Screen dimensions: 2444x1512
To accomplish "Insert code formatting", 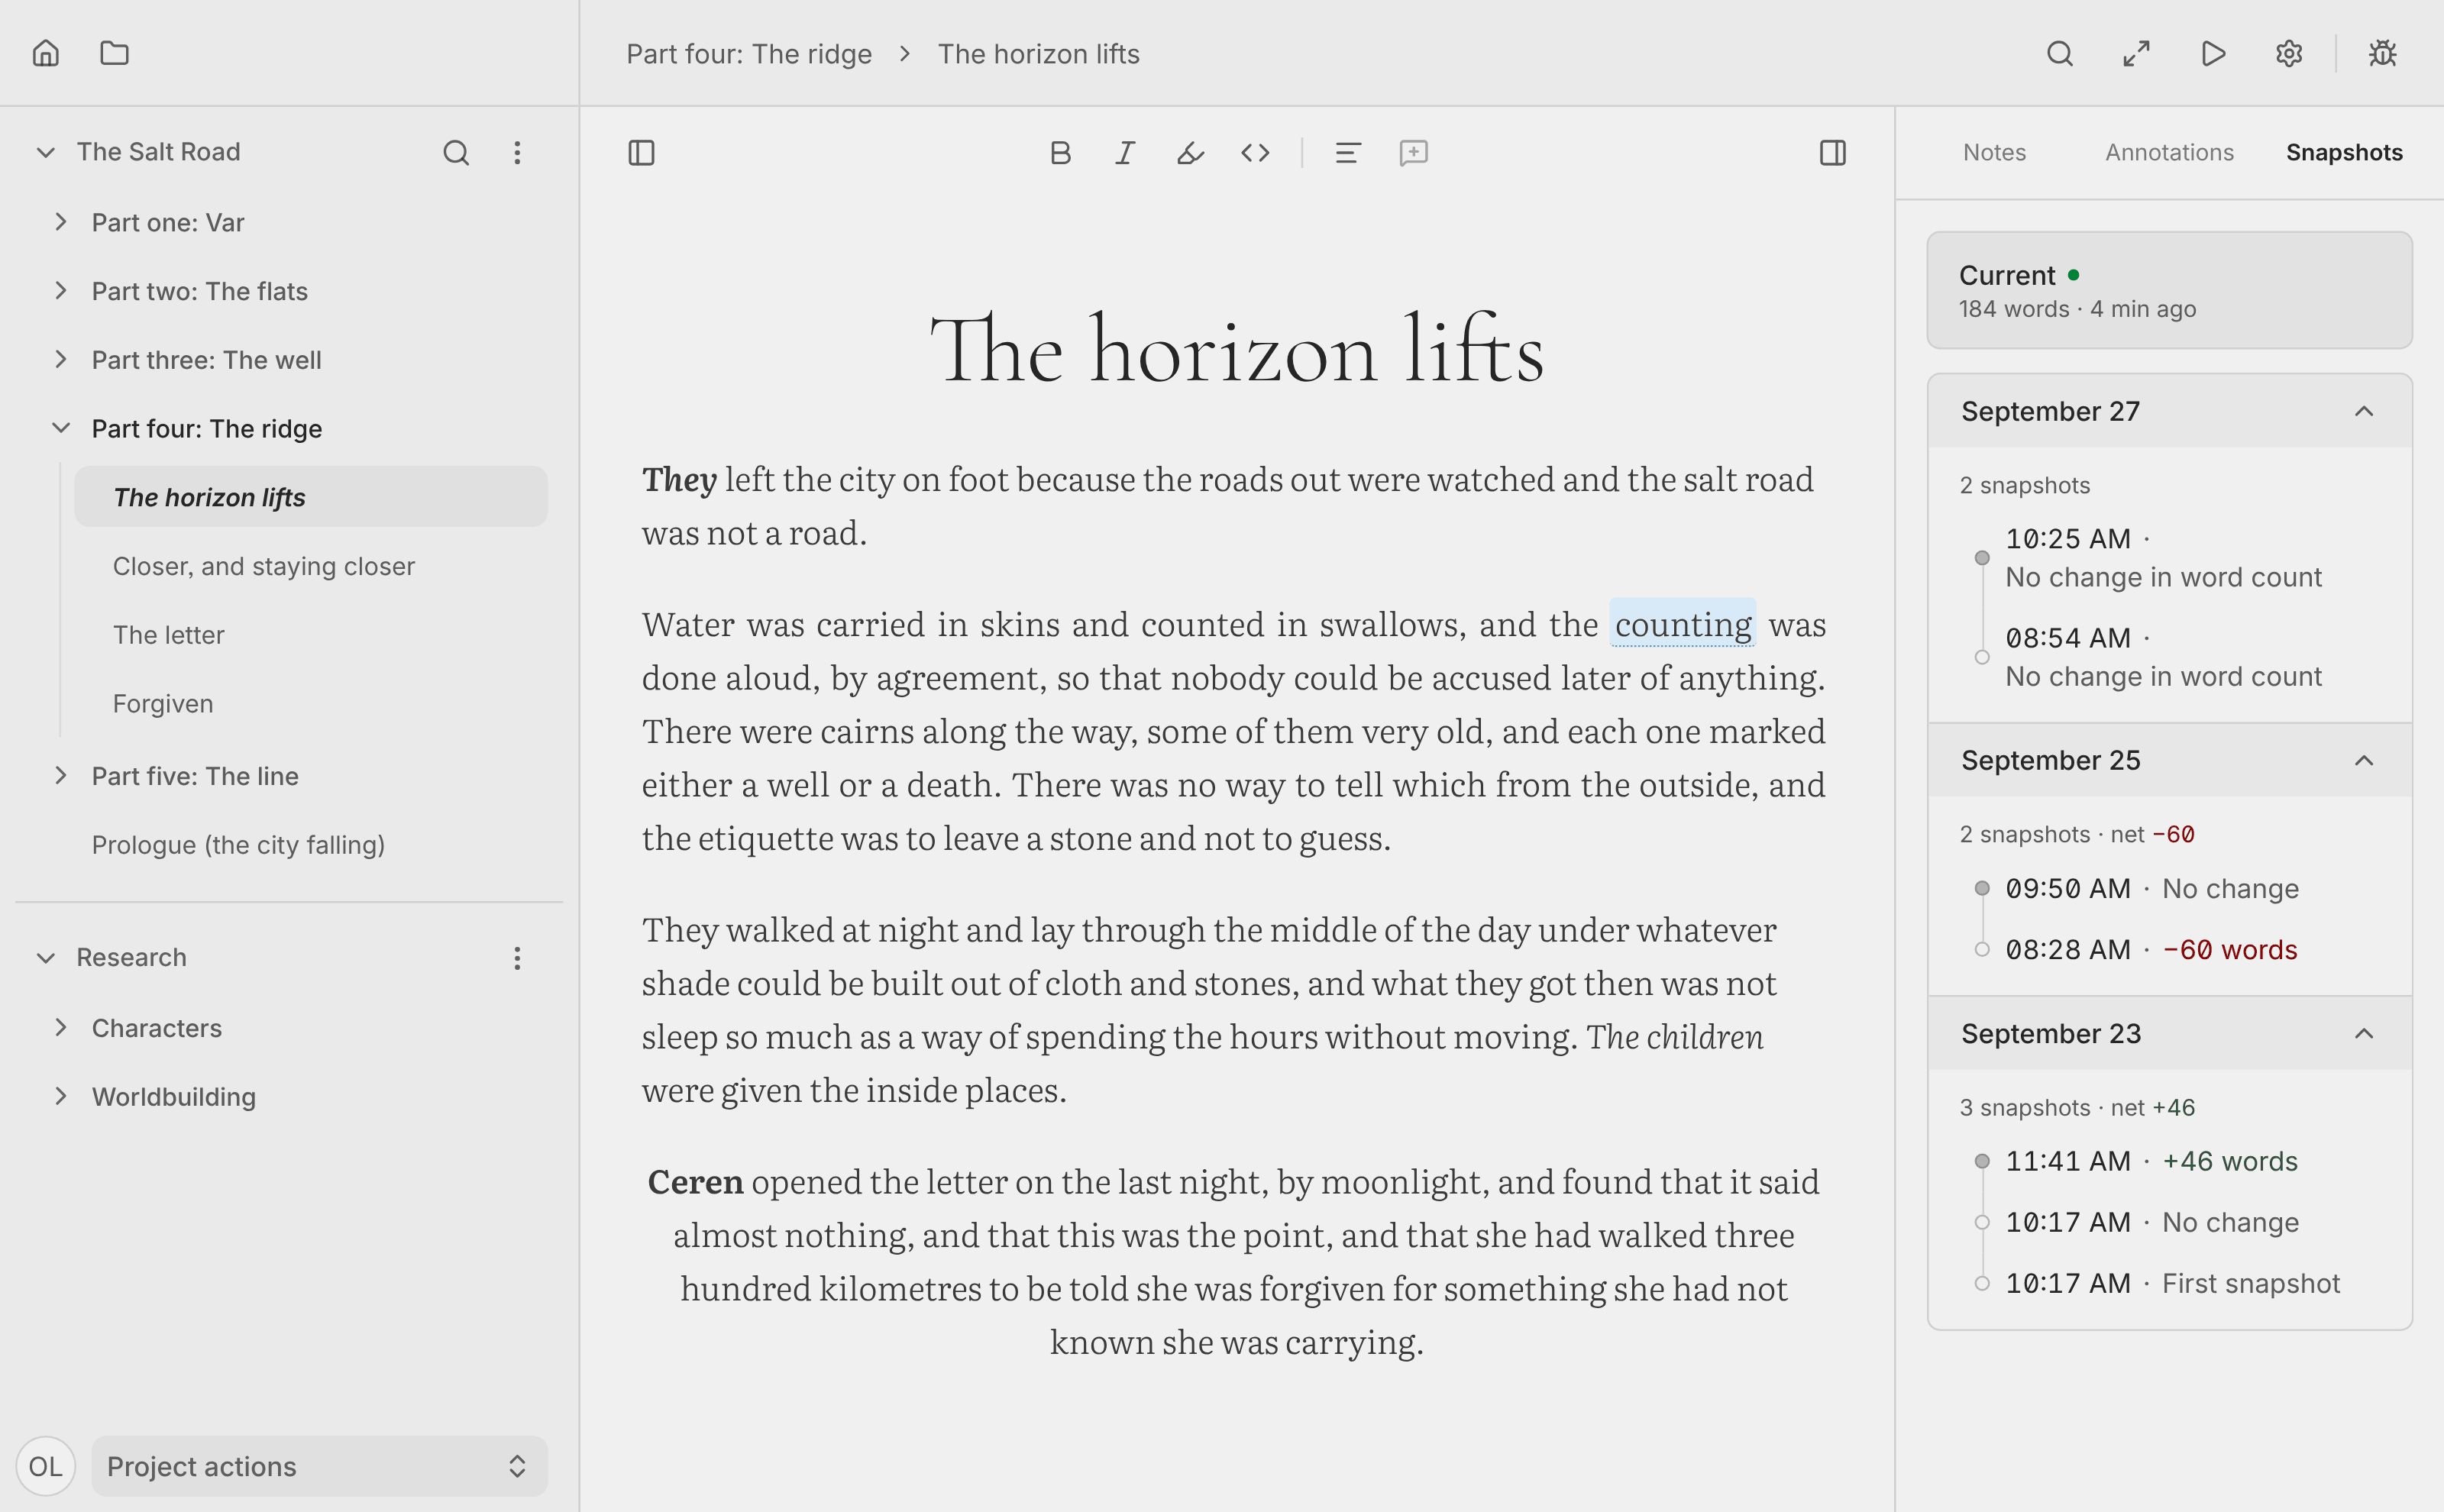I will (x=1256, y=153).
